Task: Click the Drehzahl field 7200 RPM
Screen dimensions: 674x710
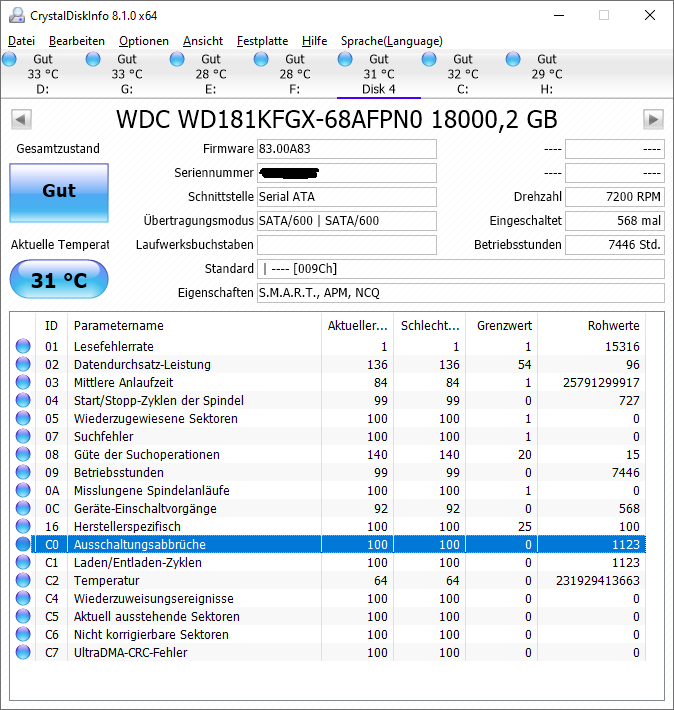Action: [615, 197]
